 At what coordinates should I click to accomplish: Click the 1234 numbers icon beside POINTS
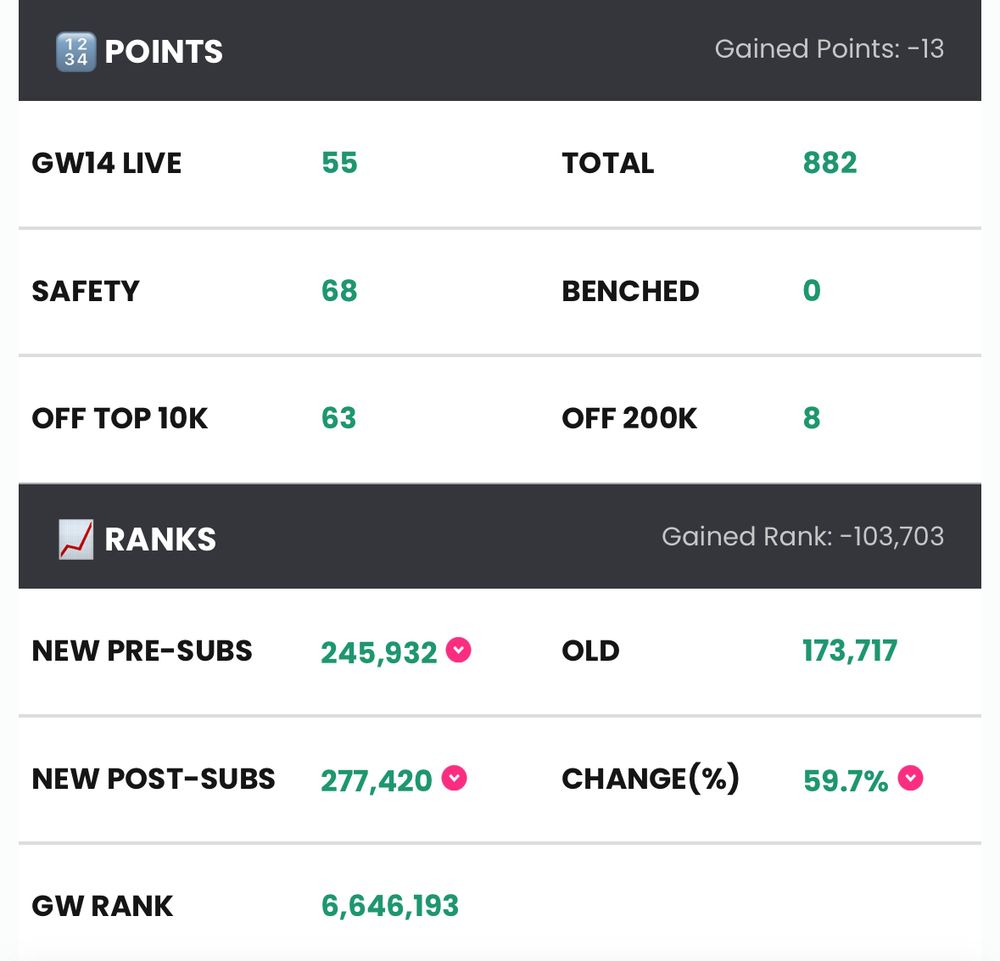(x=76, y=52)
